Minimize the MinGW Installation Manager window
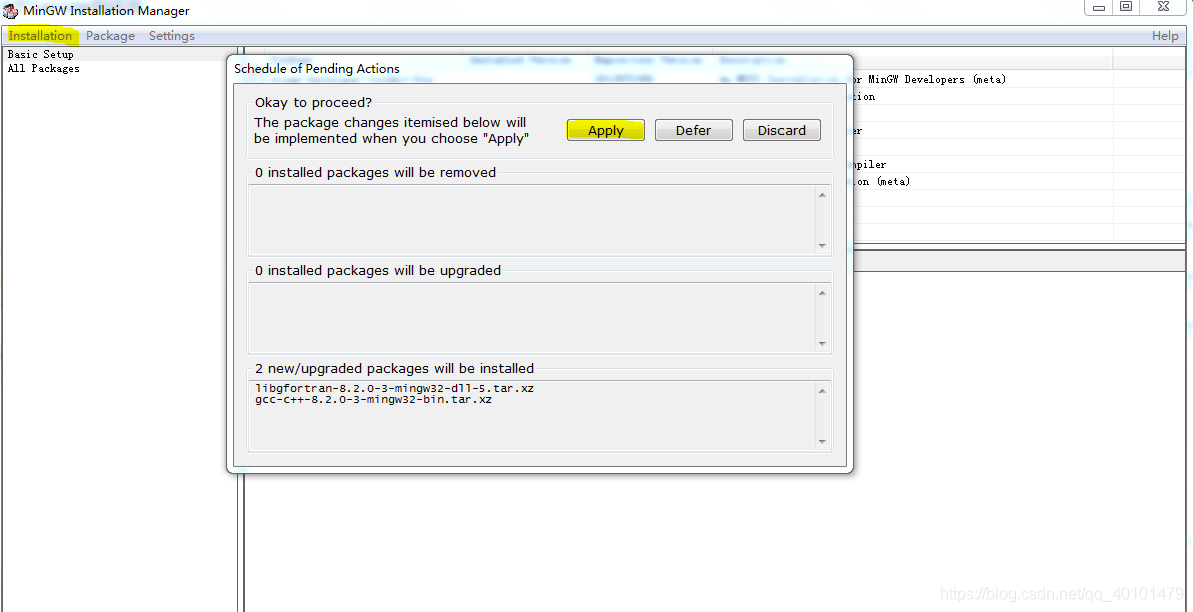1193x612 pixels. click(1099, 8)
